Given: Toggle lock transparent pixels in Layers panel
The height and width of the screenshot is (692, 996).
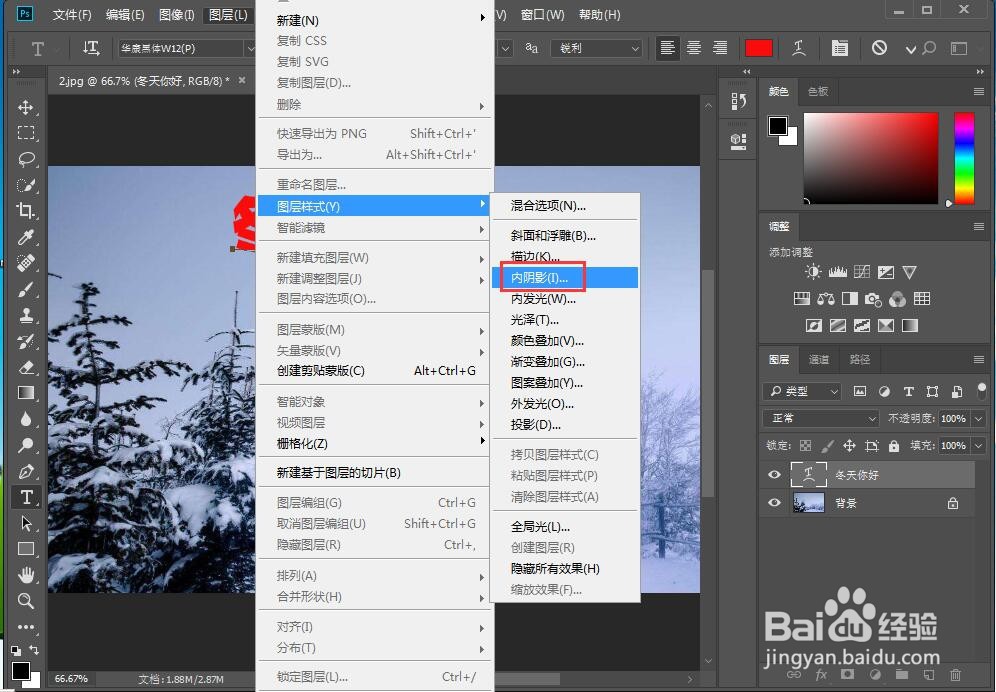Looking at the screenshot, I should click(806, 446).
